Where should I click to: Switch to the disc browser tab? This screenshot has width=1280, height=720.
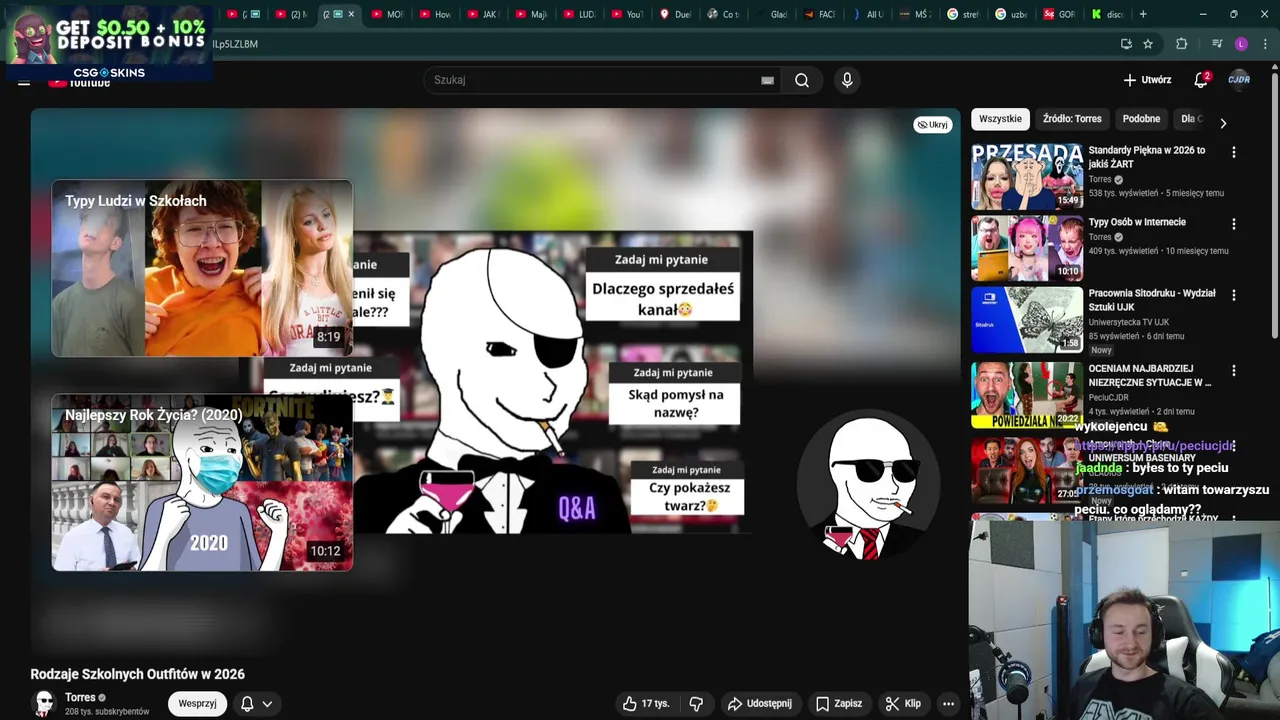coord(1107,14)
